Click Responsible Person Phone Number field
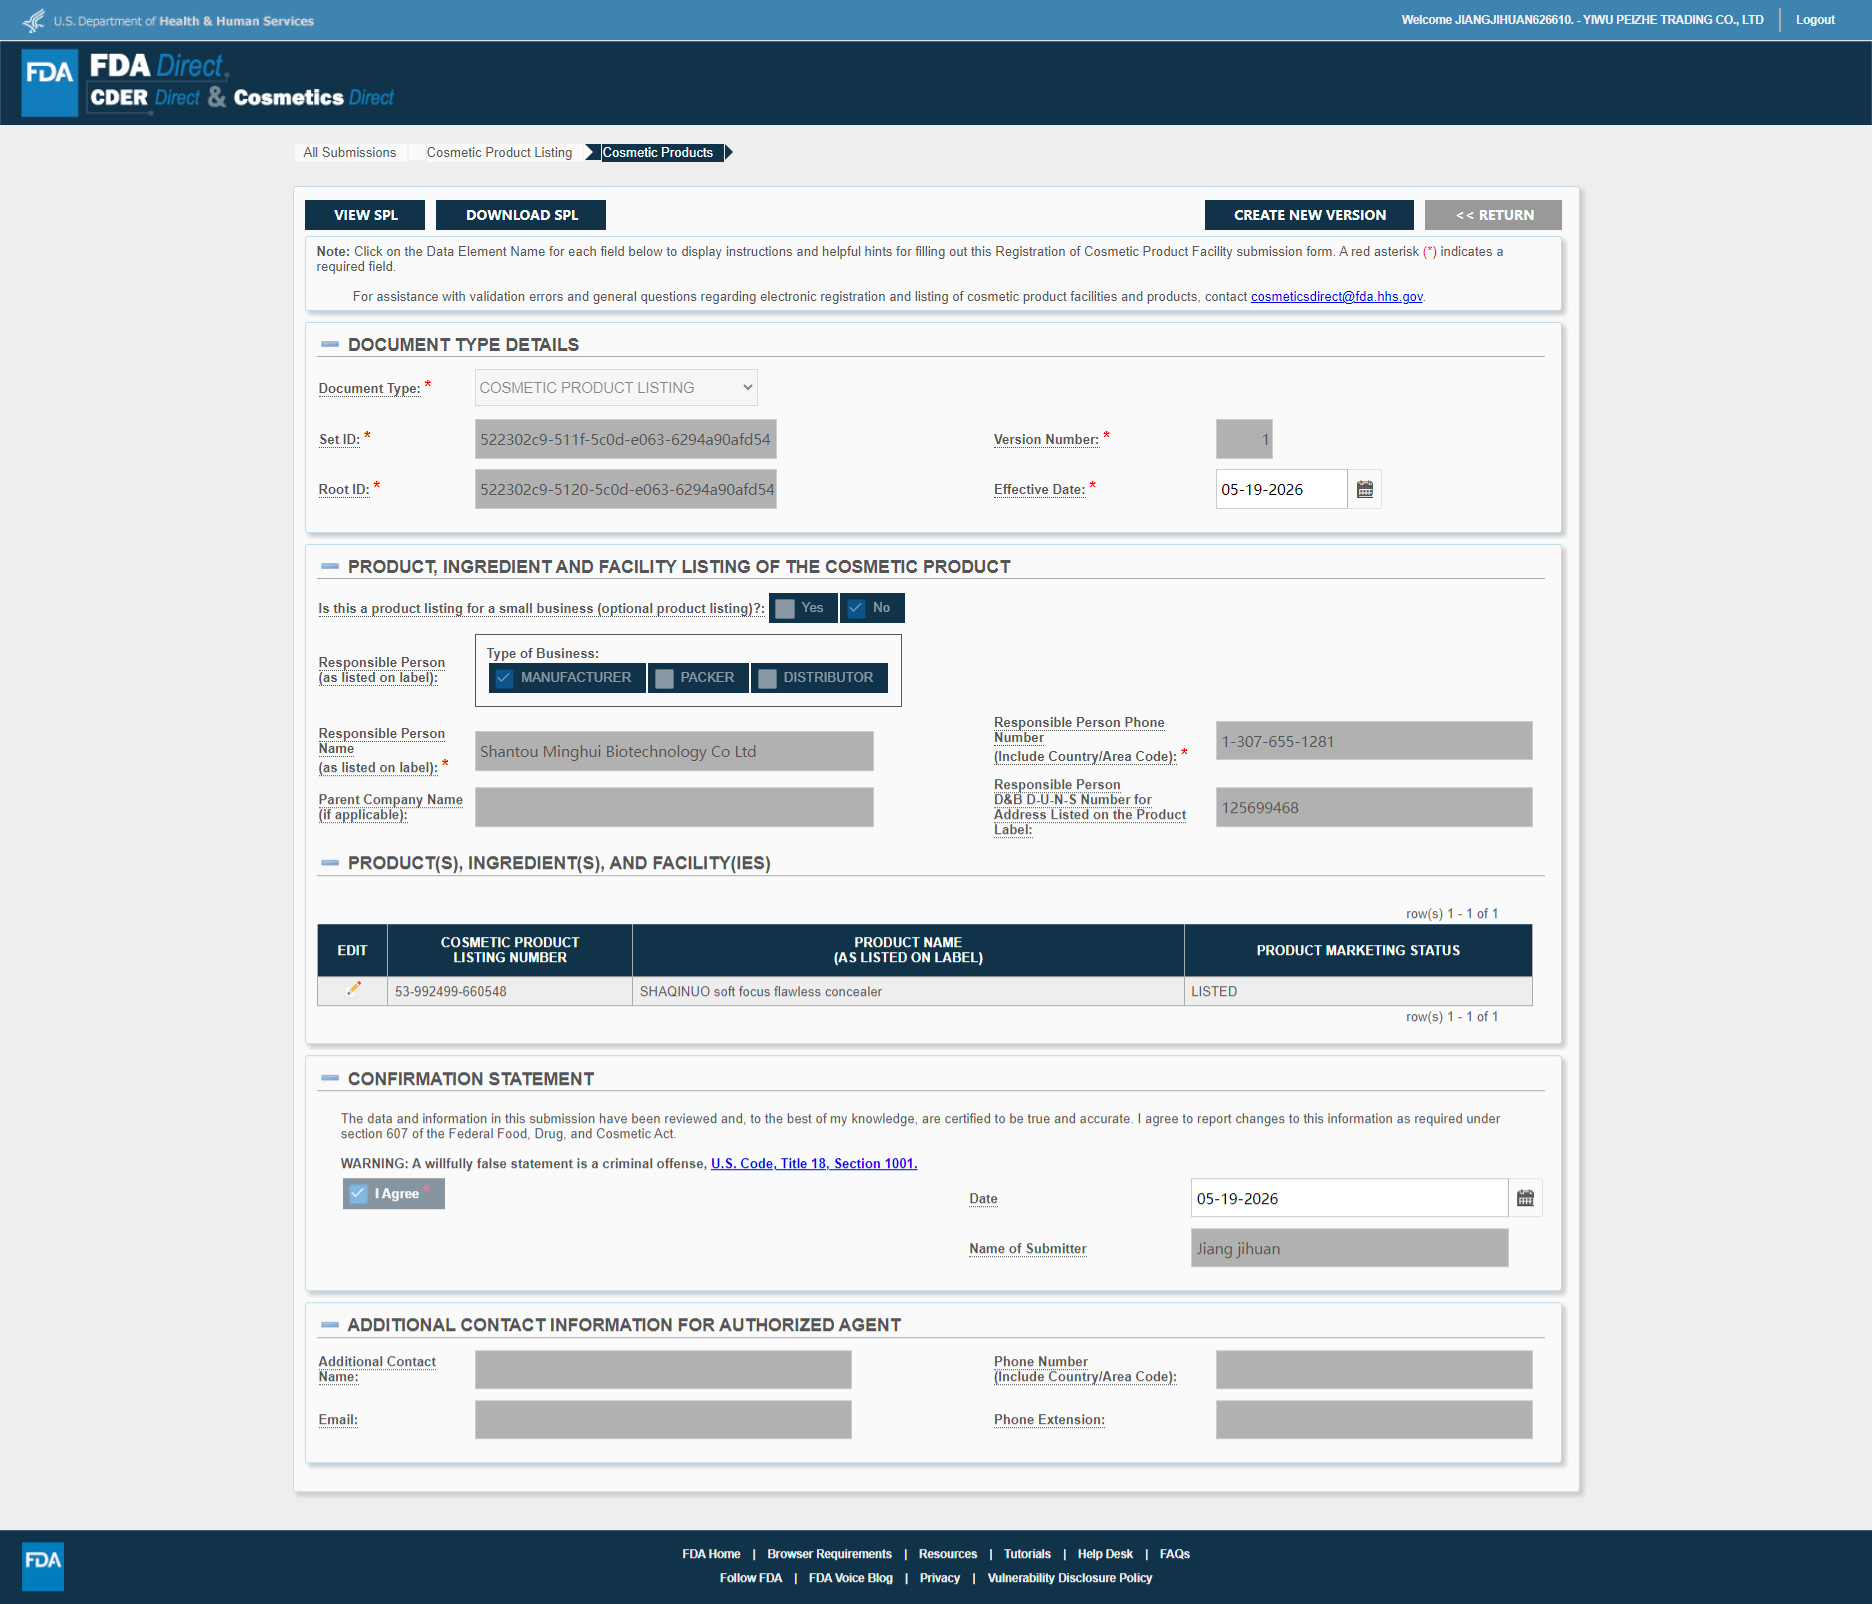 1374,741
